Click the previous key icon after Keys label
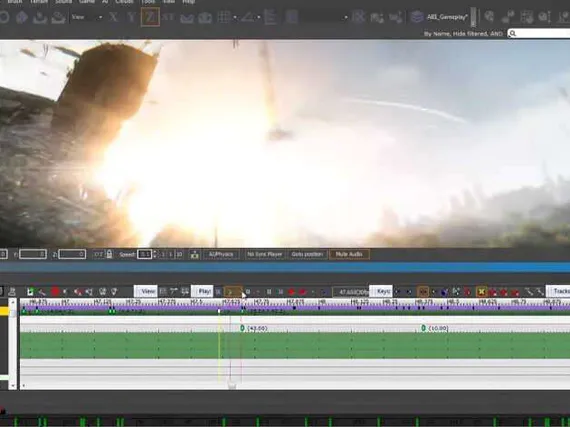Screen dimensions: 570x427 (397, 291)
